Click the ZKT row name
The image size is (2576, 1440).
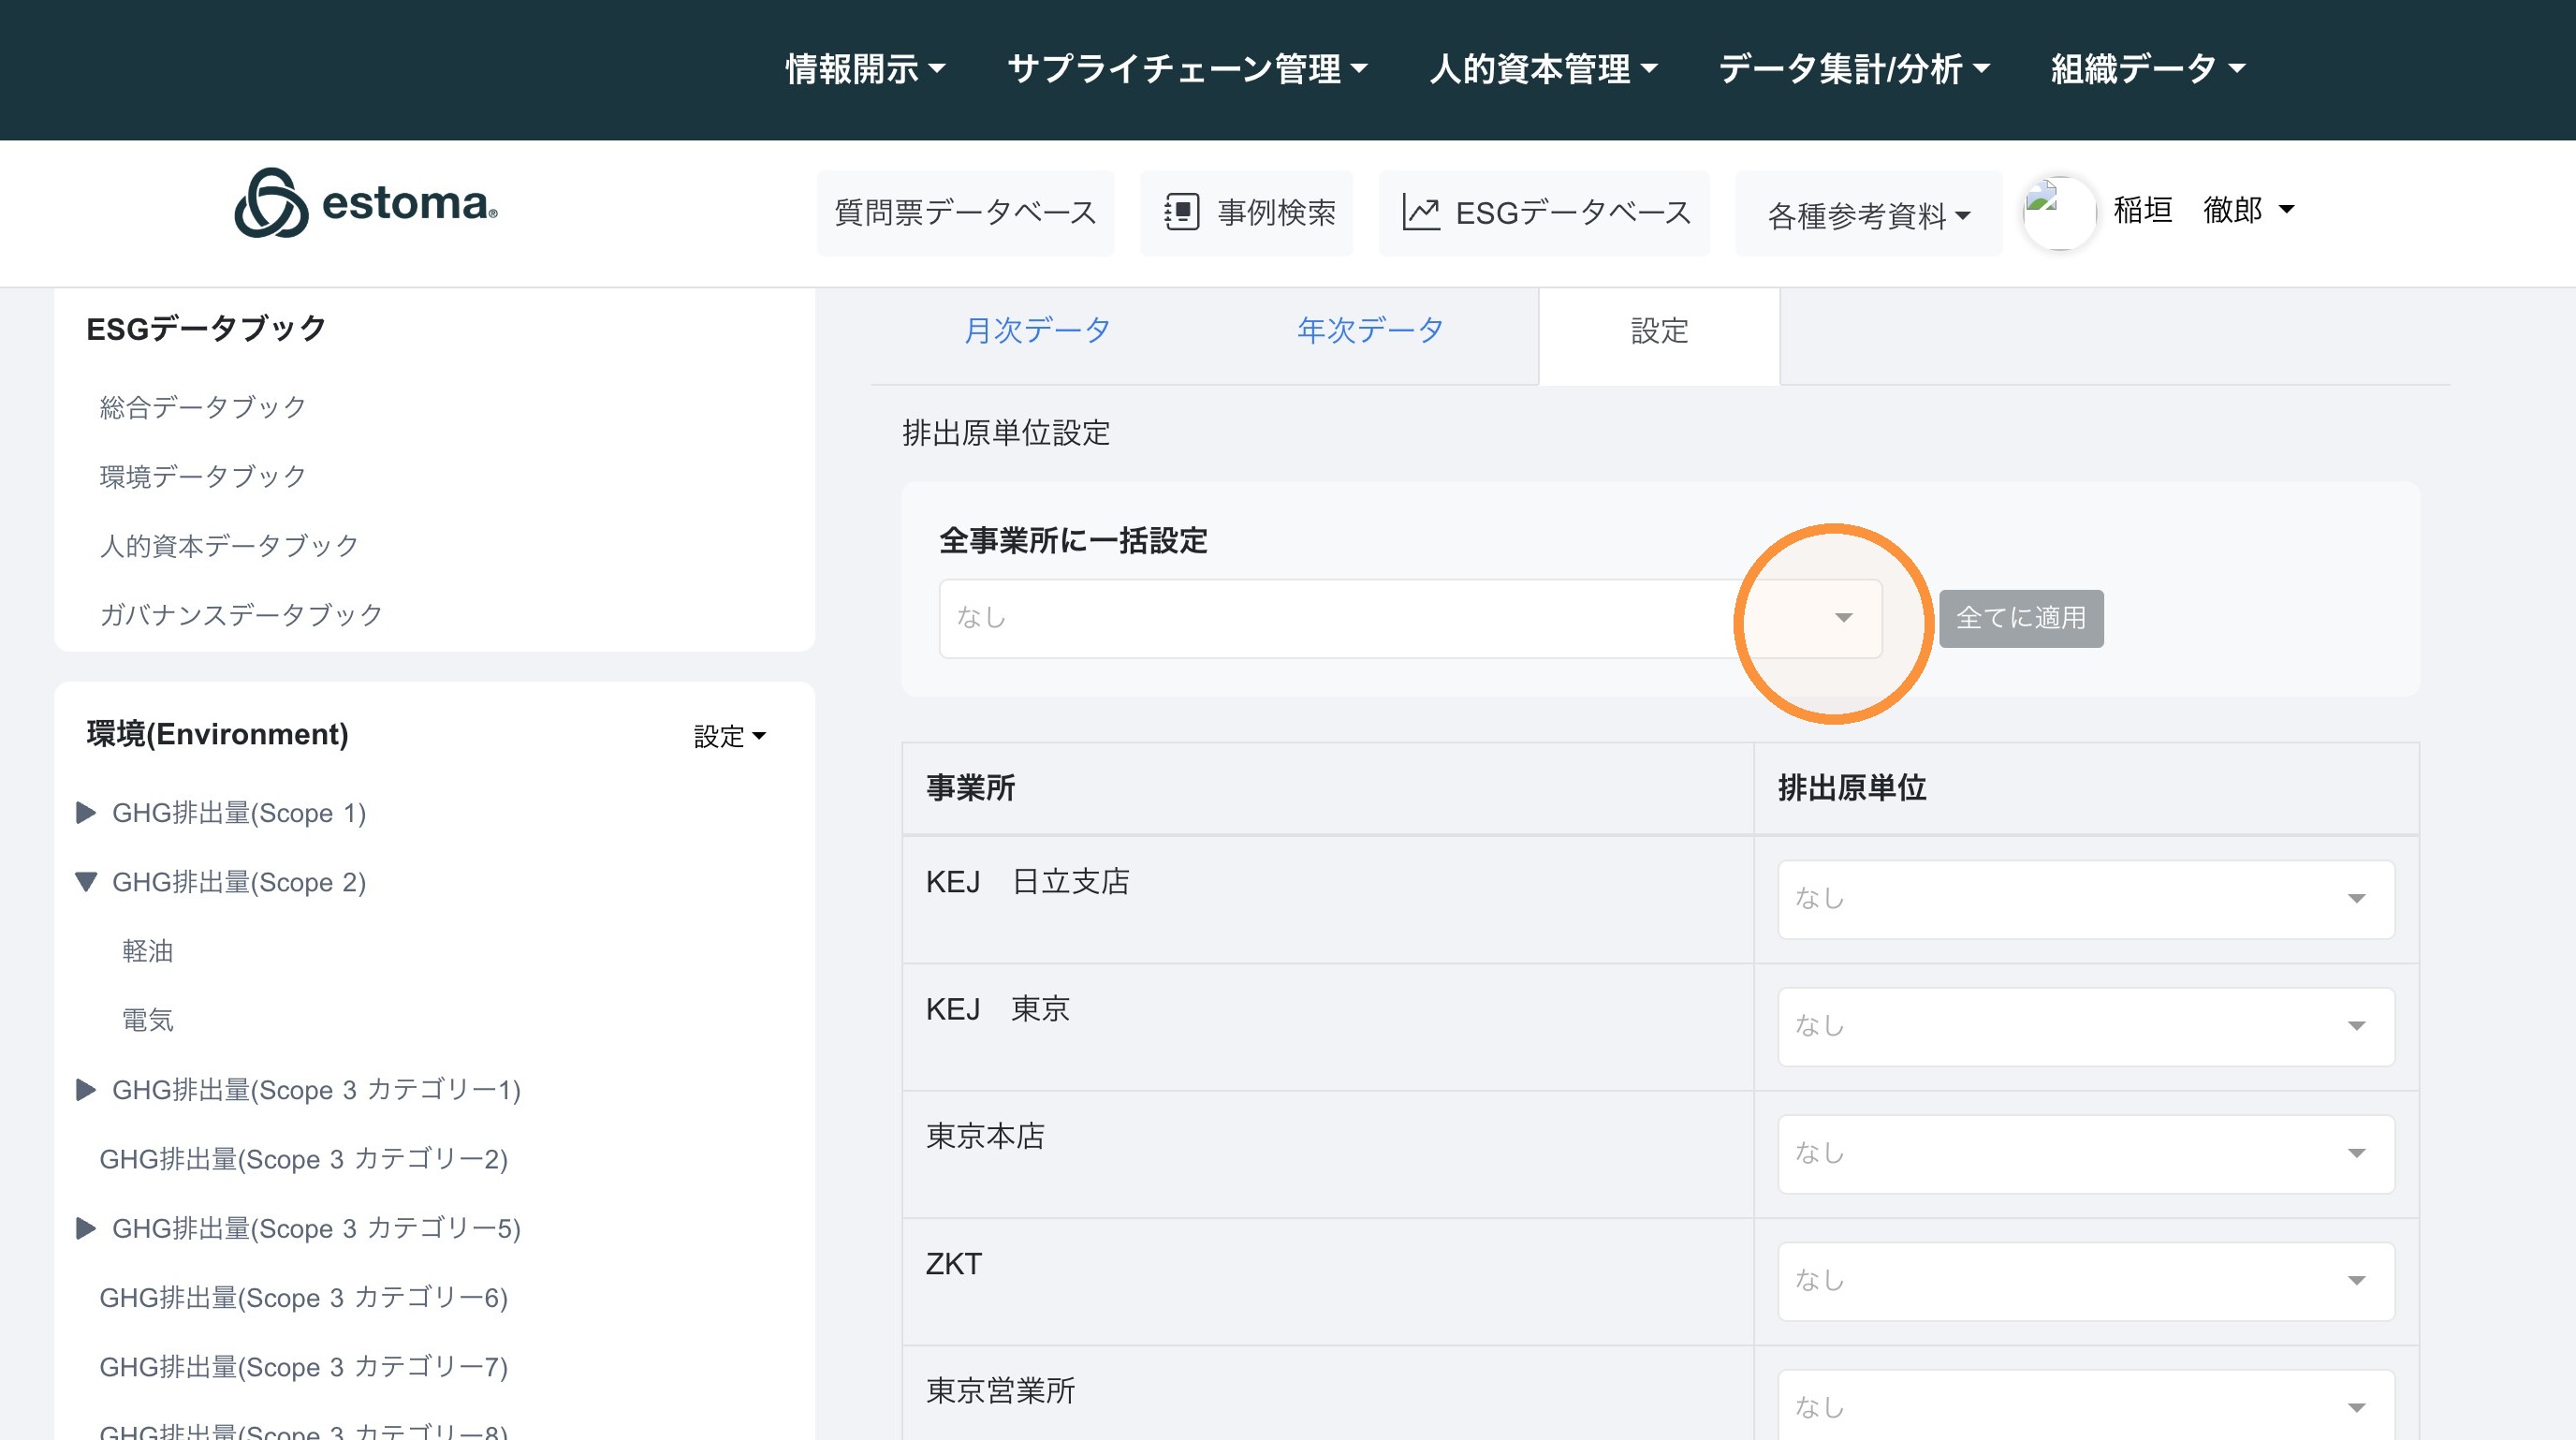[954, 1264]
